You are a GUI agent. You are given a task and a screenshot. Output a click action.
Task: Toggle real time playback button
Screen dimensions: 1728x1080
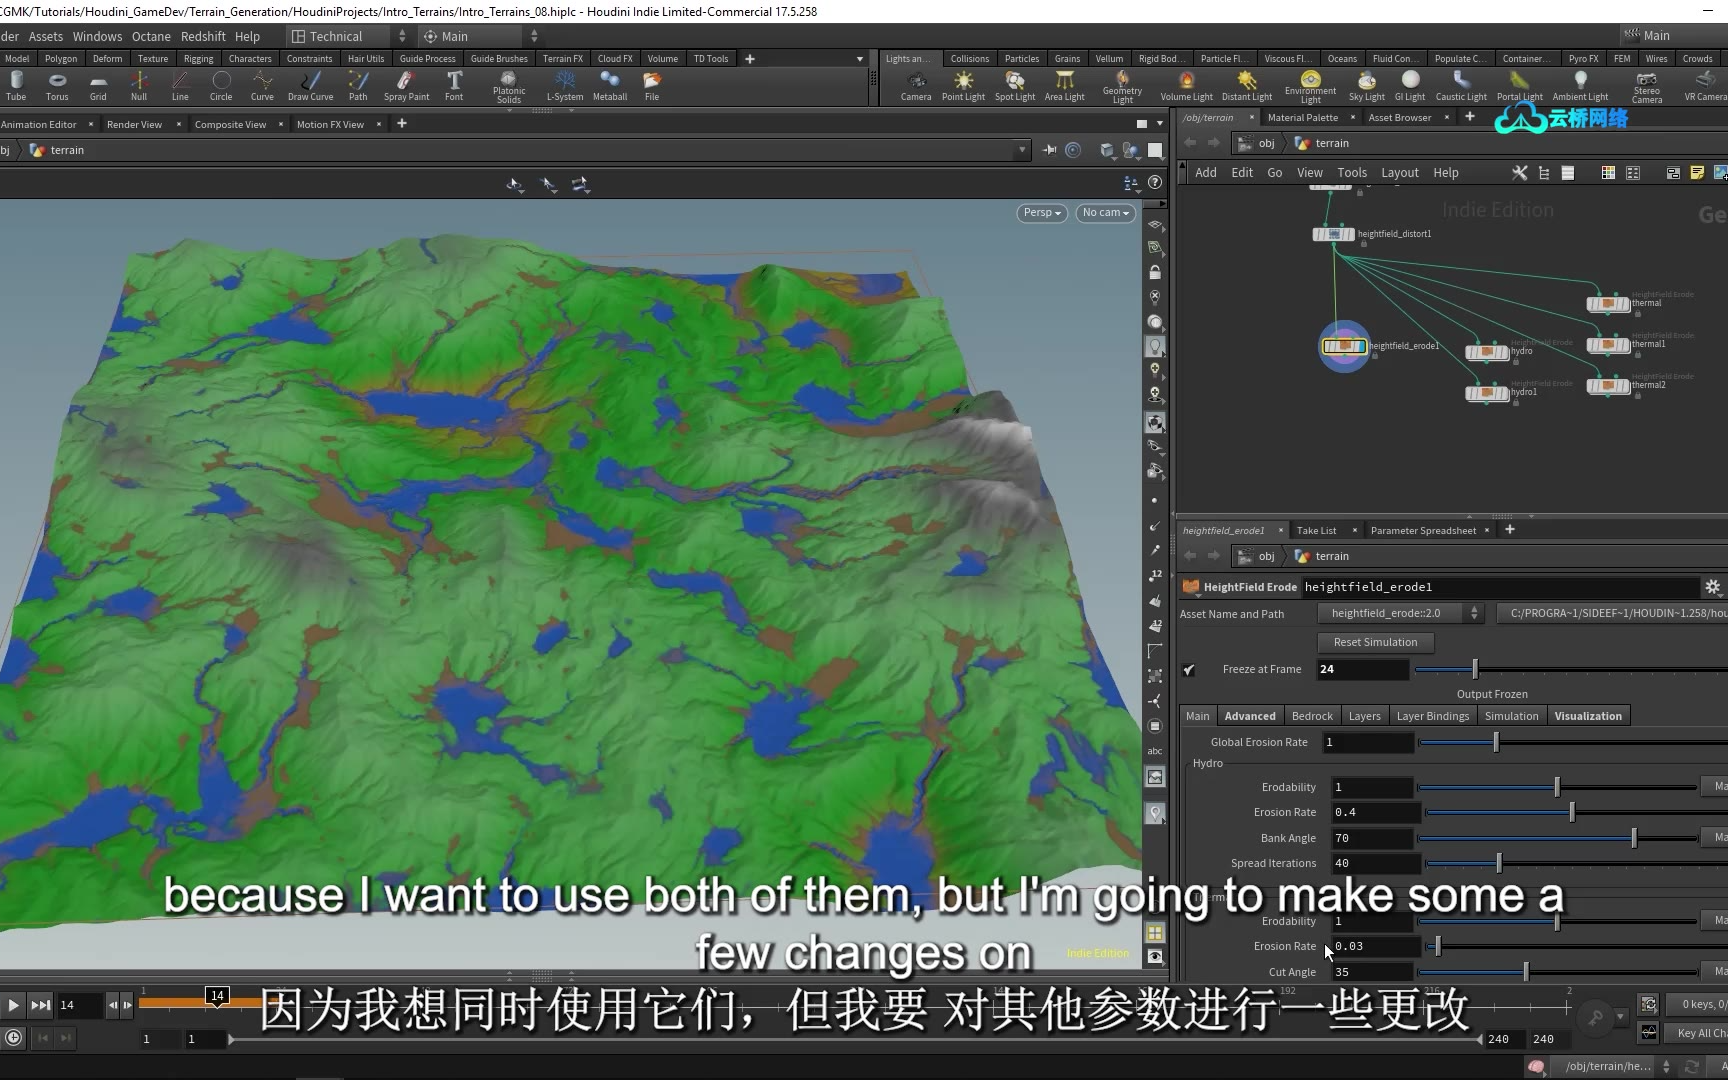pyautogui.click(x=13, y=1038)
